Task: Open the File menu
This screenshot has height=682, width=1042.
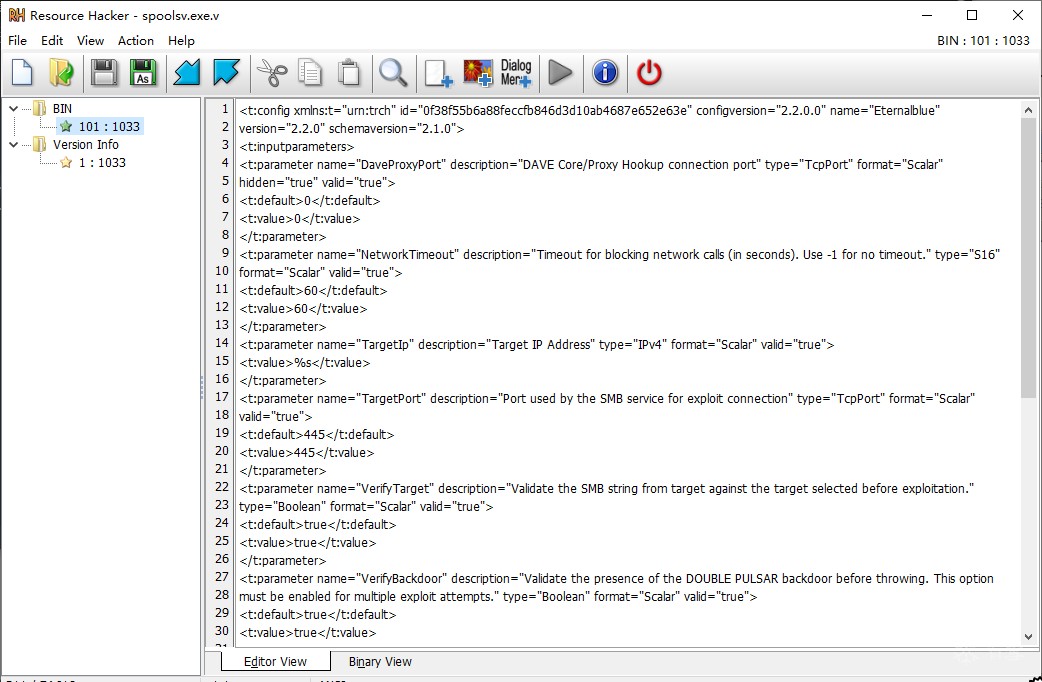Action: [x=17, y=41]
